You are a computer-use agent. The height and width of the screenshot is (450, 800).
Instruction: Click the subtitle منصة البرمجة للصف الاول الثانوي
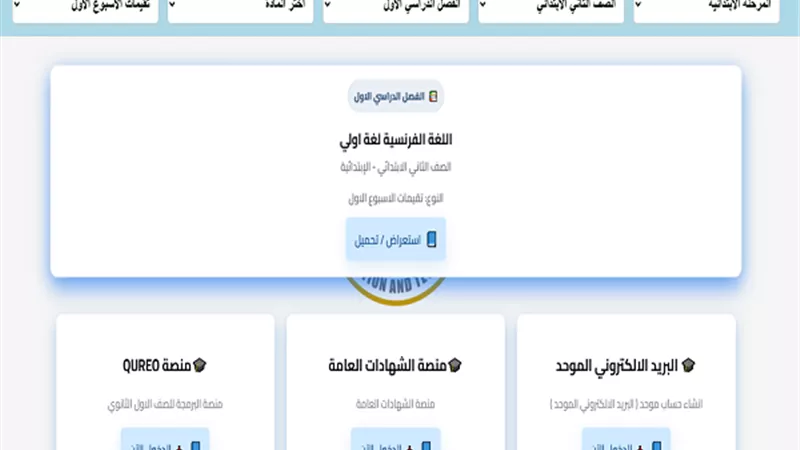165,404
